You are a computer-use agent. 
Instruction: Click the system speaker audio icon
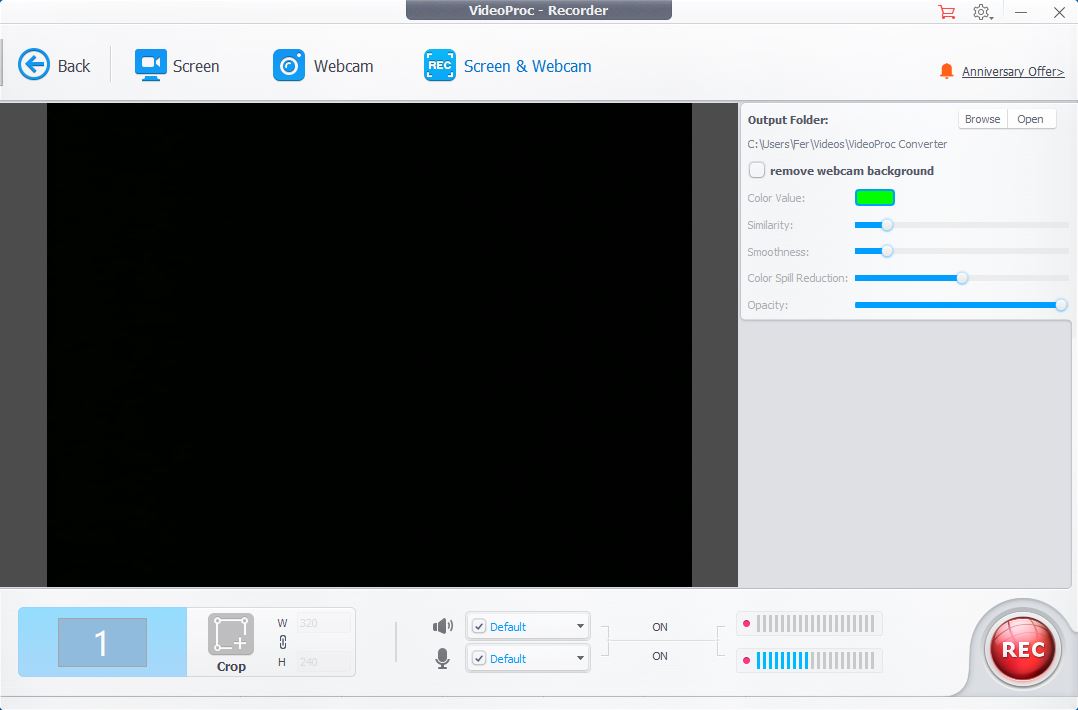pos(443,626)
